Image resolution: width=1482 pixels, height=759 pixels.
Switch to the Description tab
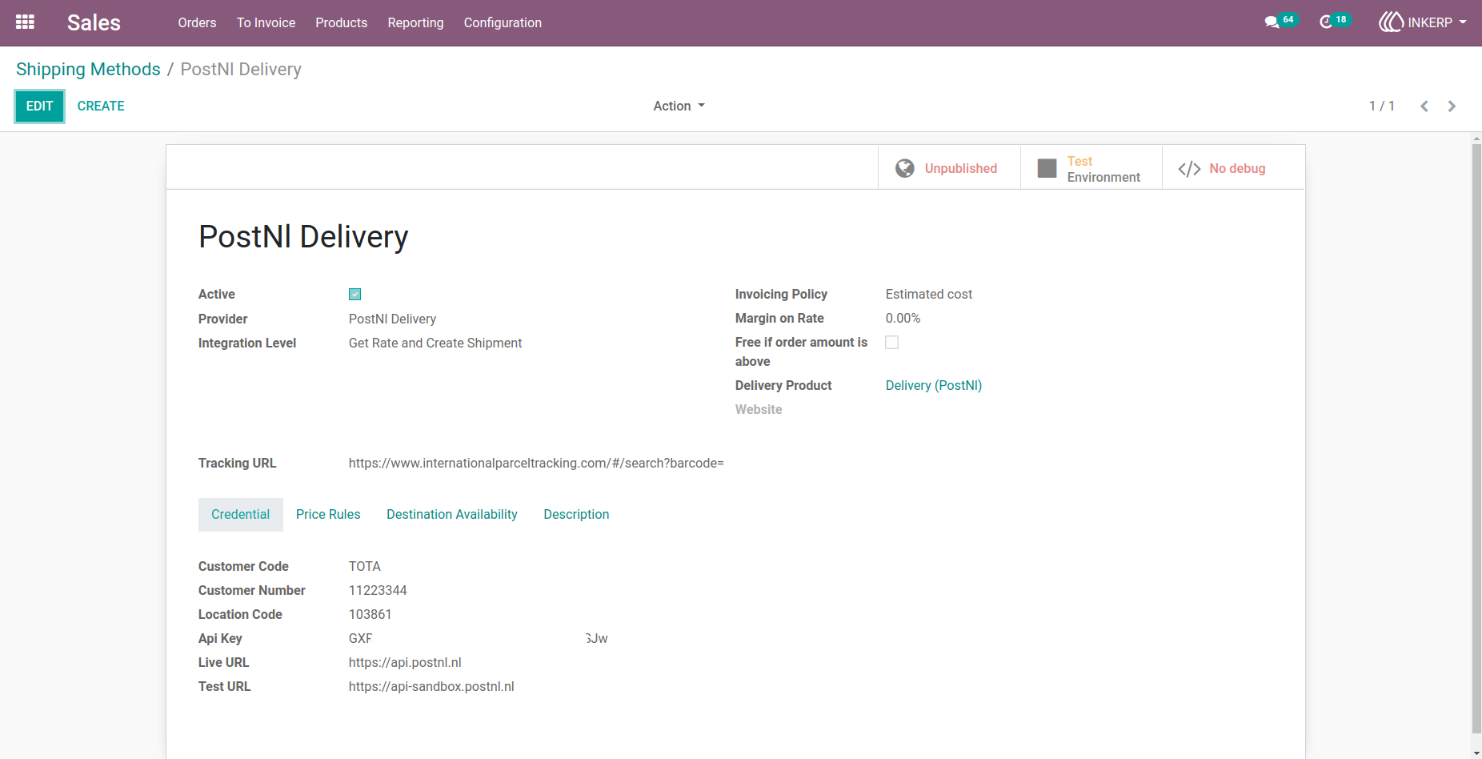tap(576, 514)
